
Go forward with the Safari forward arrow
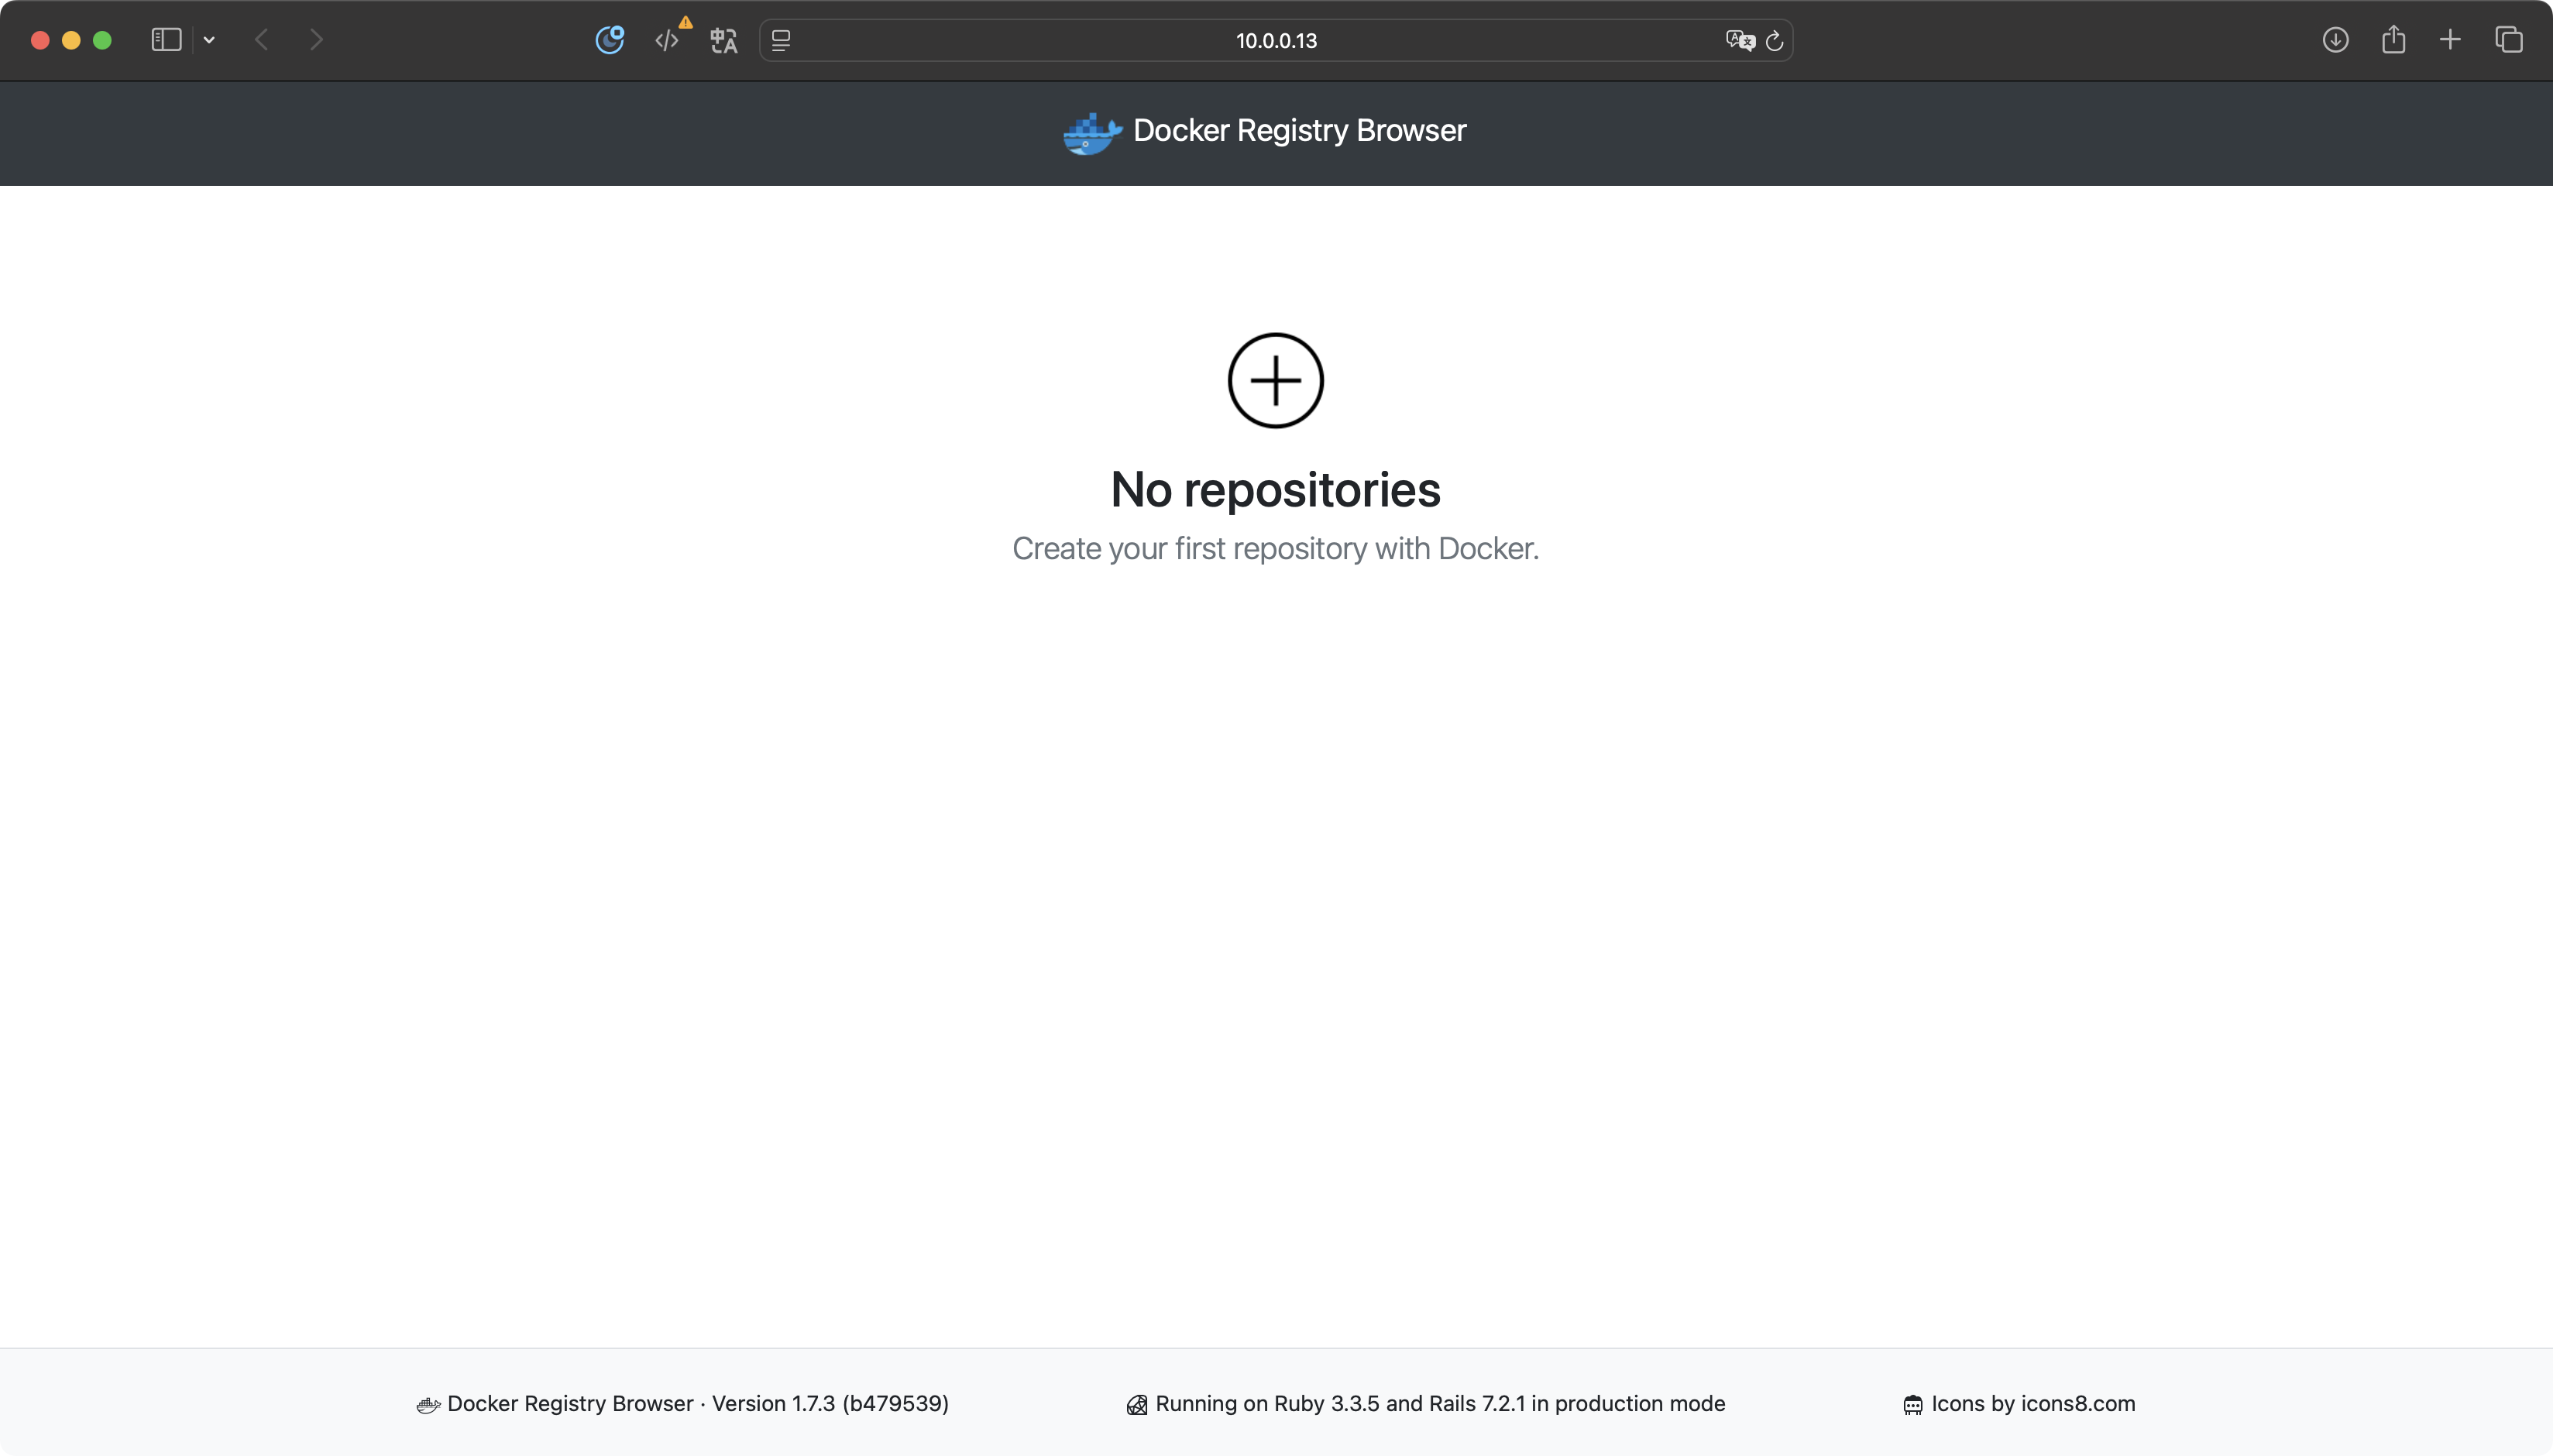coord(316,40)
